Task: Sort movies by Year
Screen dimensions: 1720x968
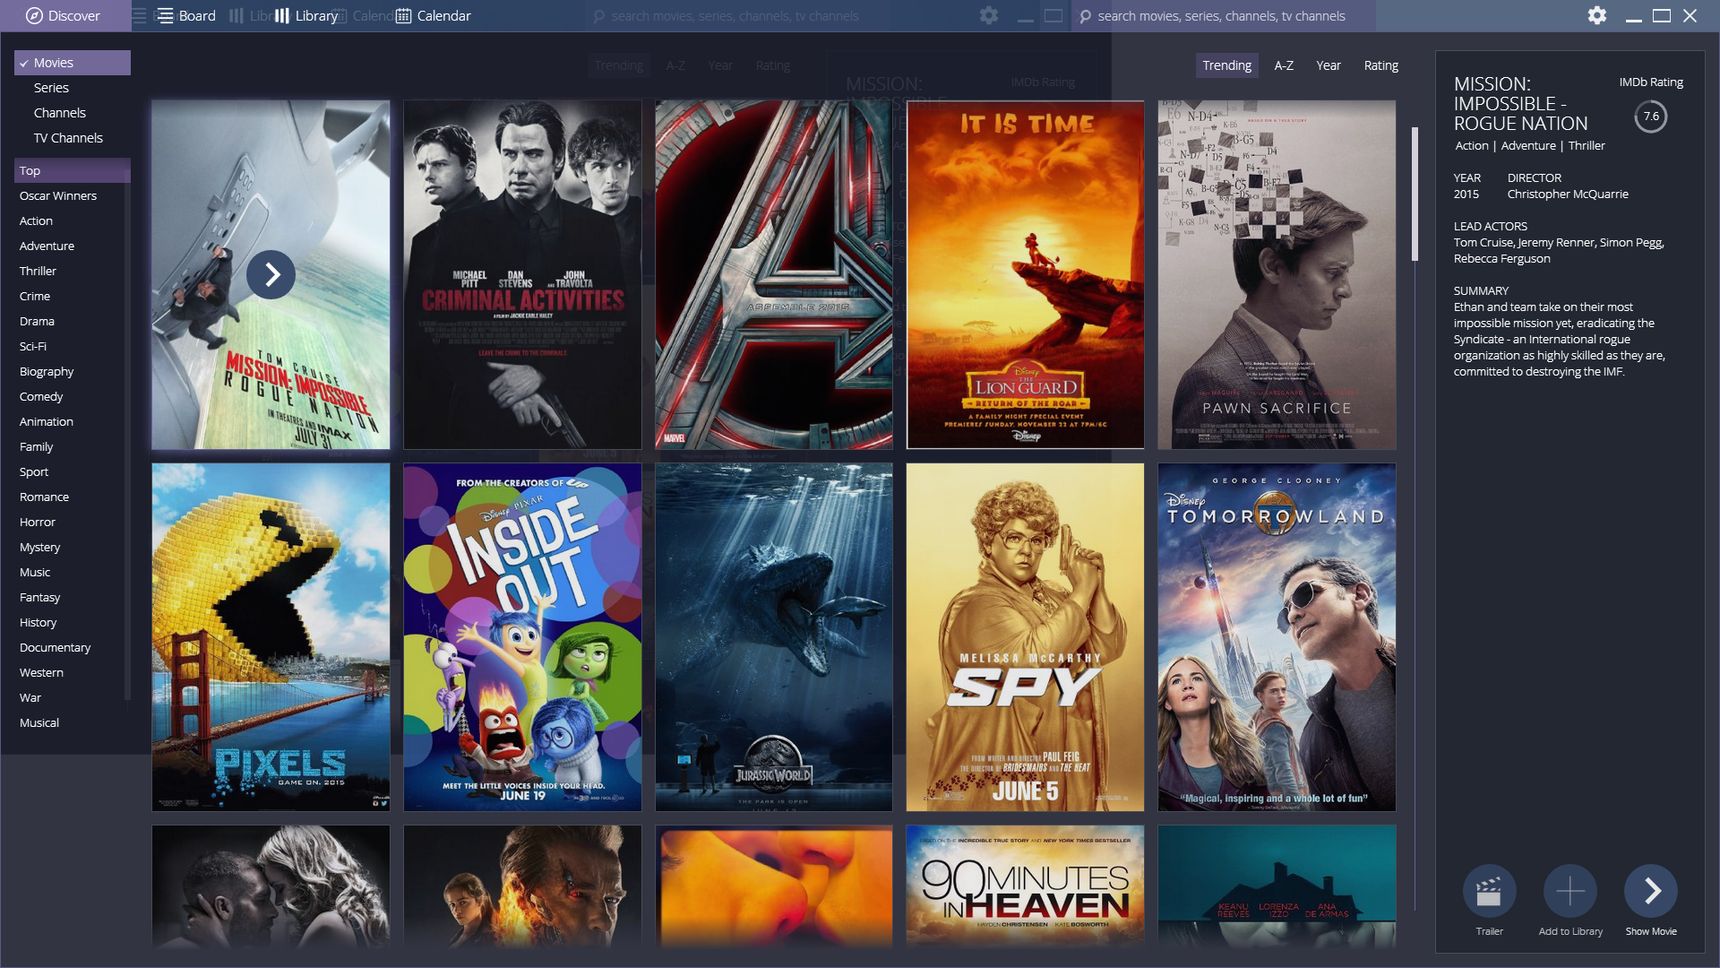Action: pyautogui.click(x=1328, y=65)
